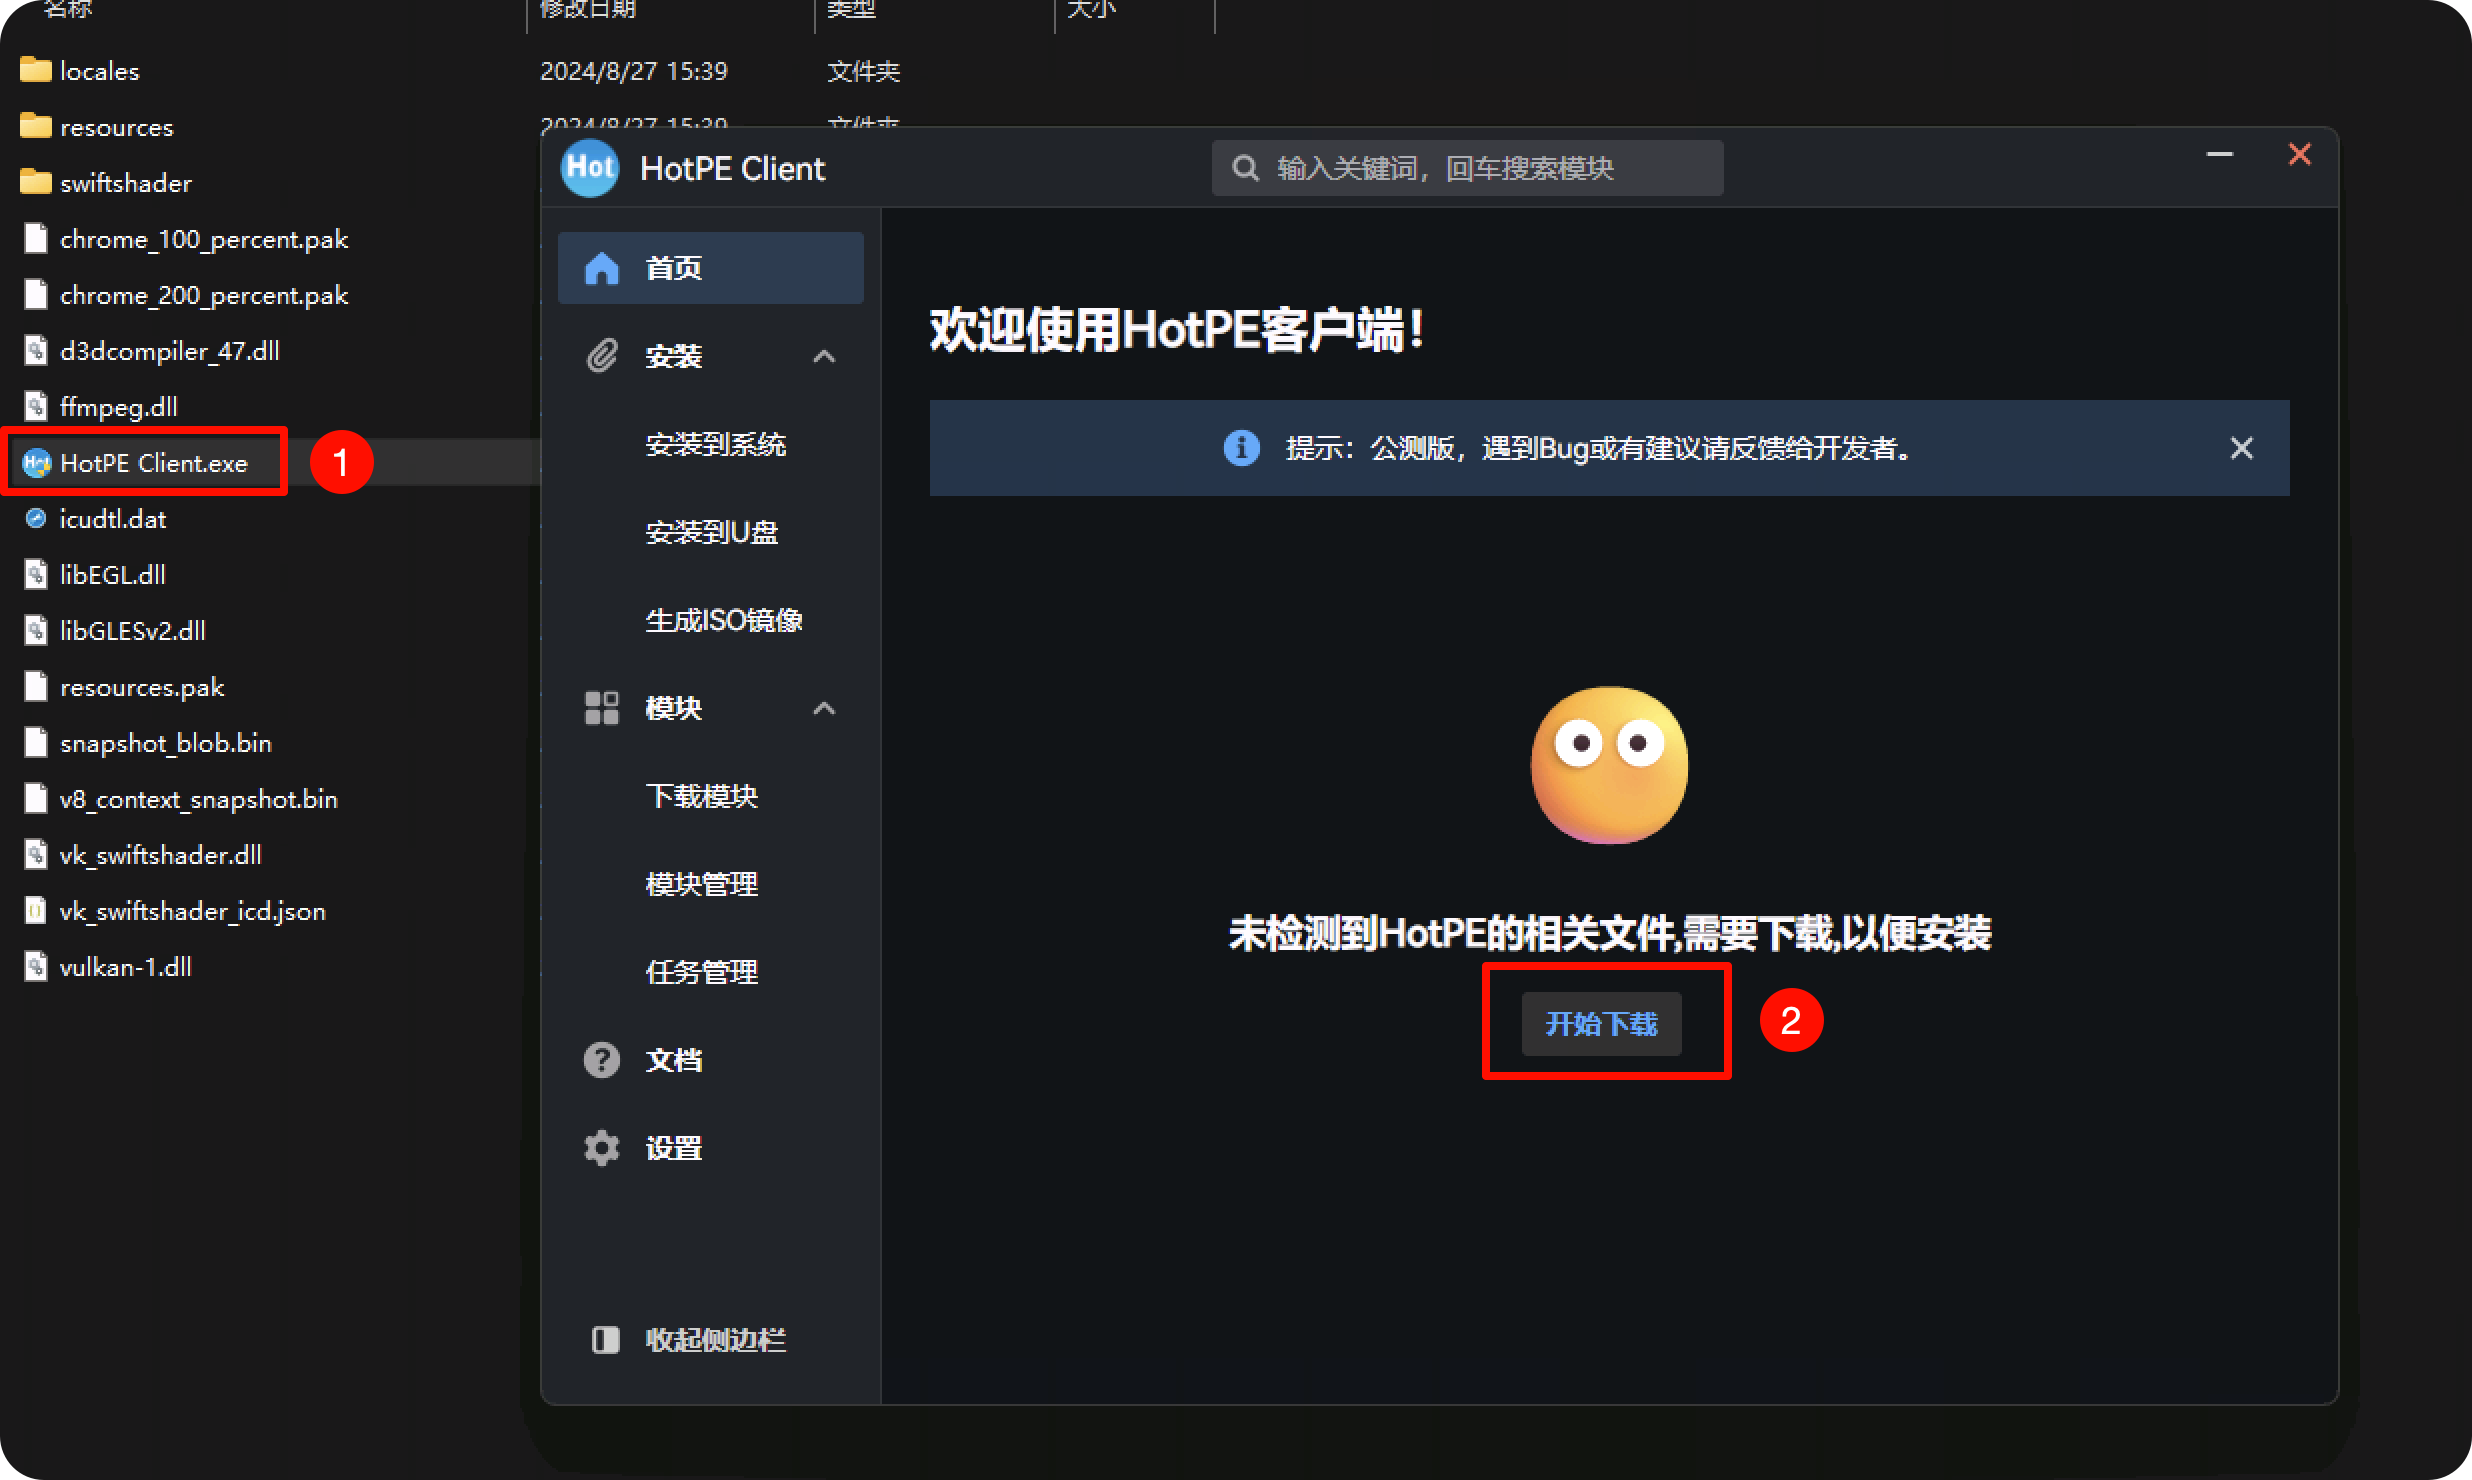This screenshot has width=2472, height=1480.
Task: Select chrome_200_percent.pak file name in Explorer
Action: (204, 294)
